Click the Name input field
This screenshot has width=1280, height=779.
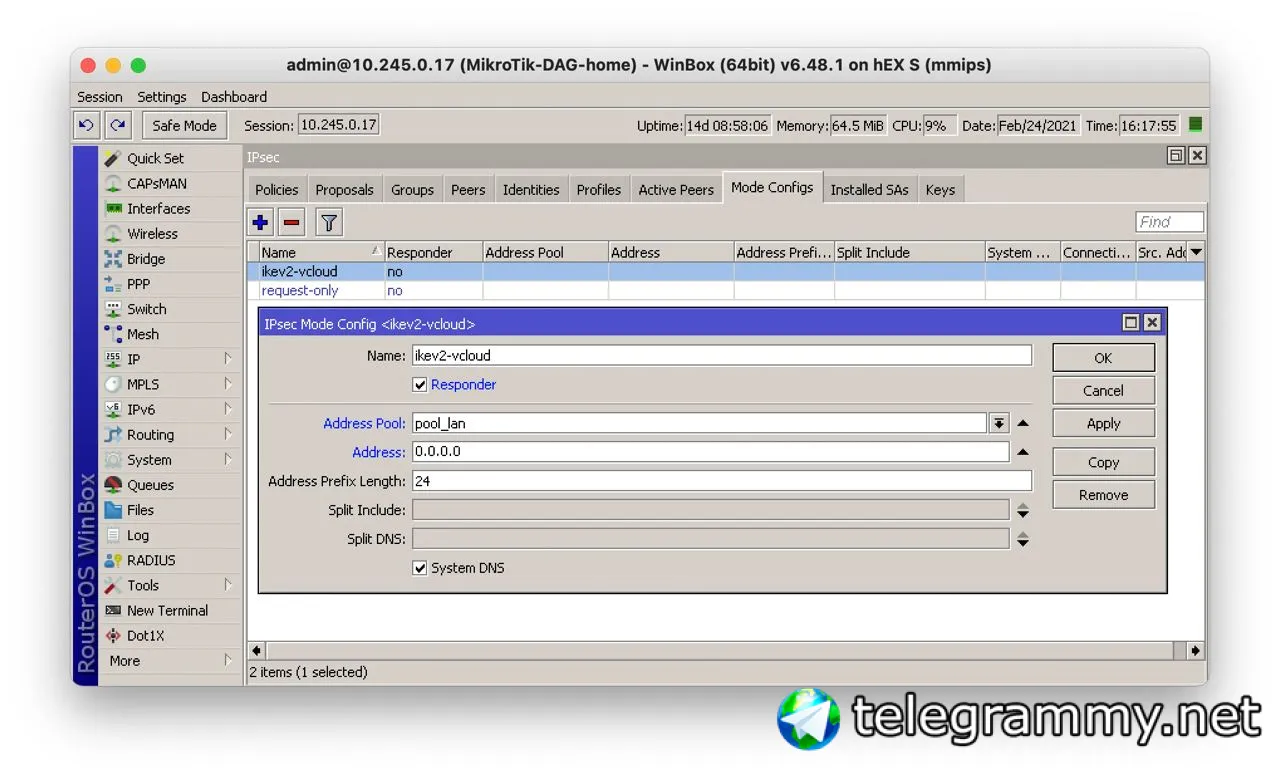tap(721, 355)
